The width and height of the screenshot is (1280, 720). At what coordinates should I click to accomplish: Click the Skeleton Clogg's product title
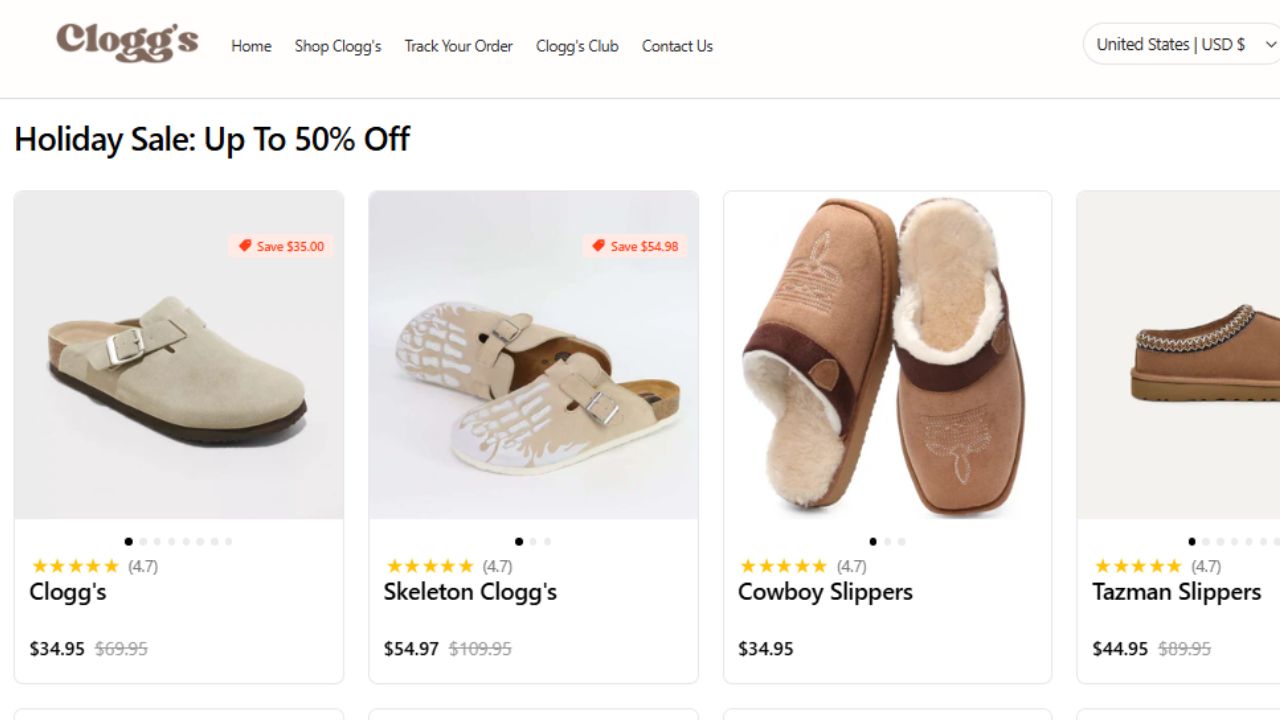click(471, 592)
